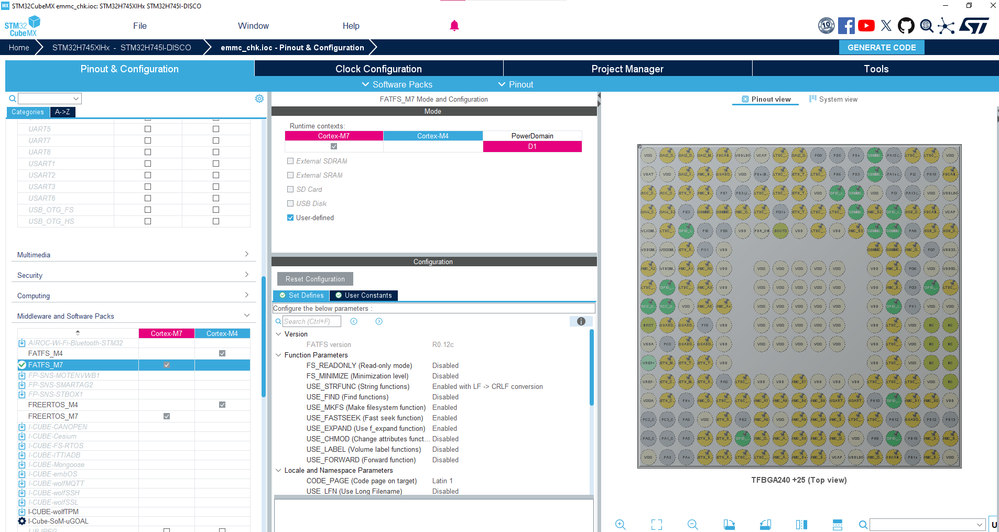Screen dimensions: 999x532
Task: Open the ST Facebook page icon
Action: pos(846,25)
